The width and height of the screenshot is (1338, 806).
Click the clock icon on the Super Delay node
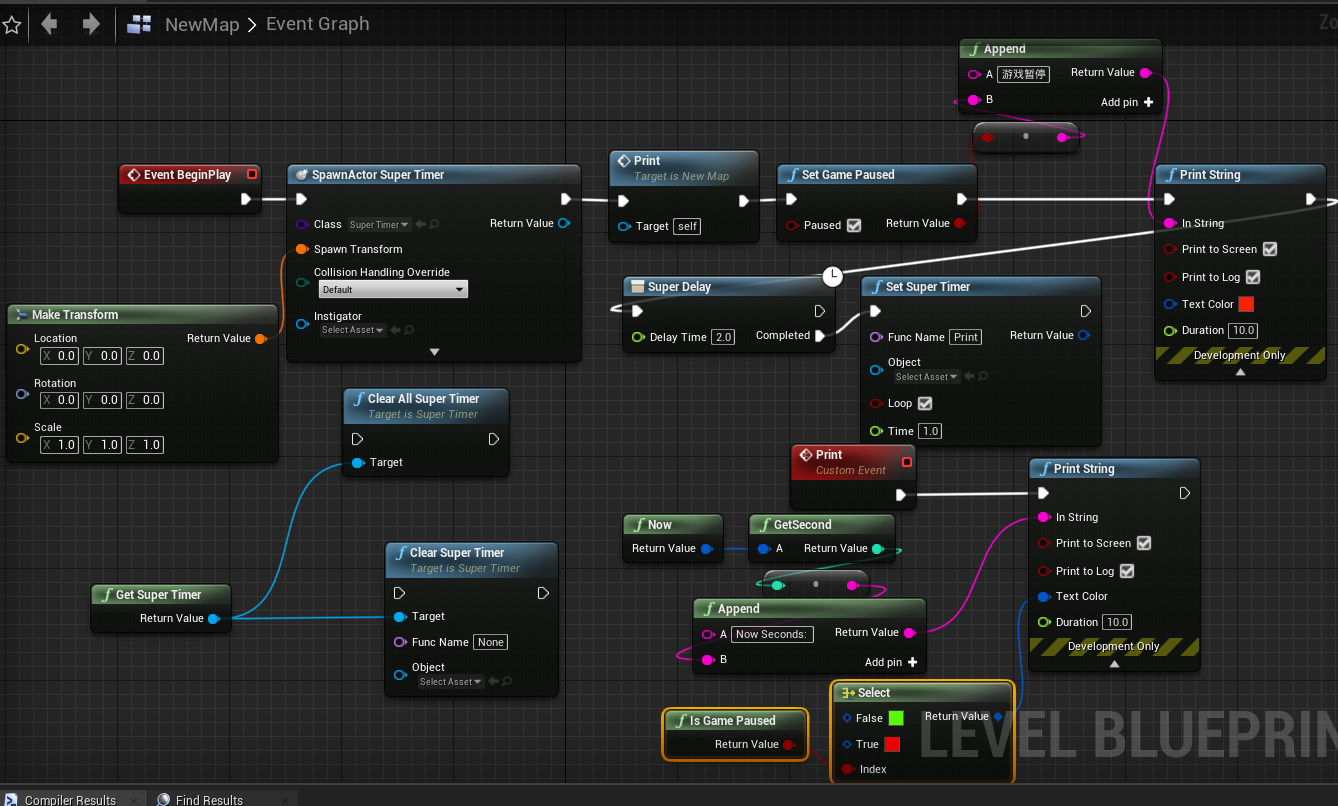[x=831, y=276]
